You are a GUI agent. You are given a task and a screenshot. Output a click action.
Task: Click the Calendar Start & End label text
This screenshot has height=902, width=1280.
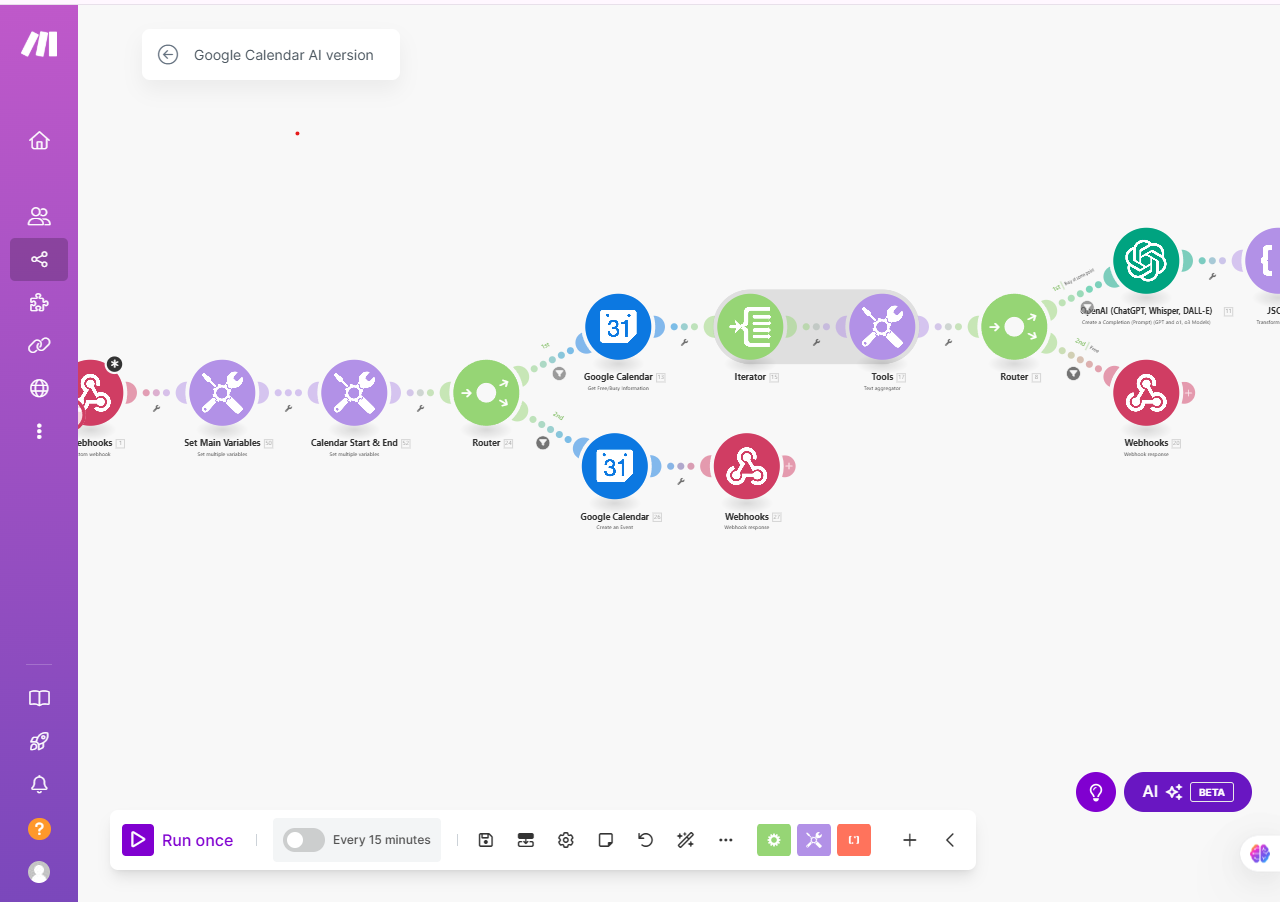point(354,443)
